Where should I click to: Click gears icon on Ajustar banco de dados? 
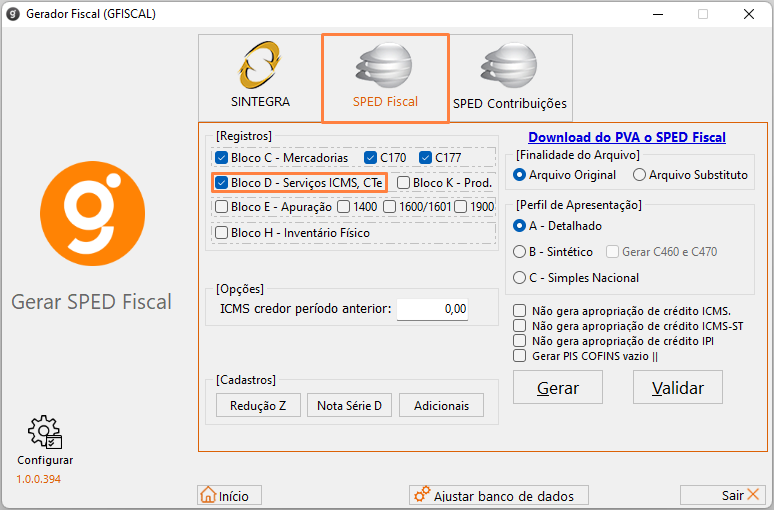(422, 495)
